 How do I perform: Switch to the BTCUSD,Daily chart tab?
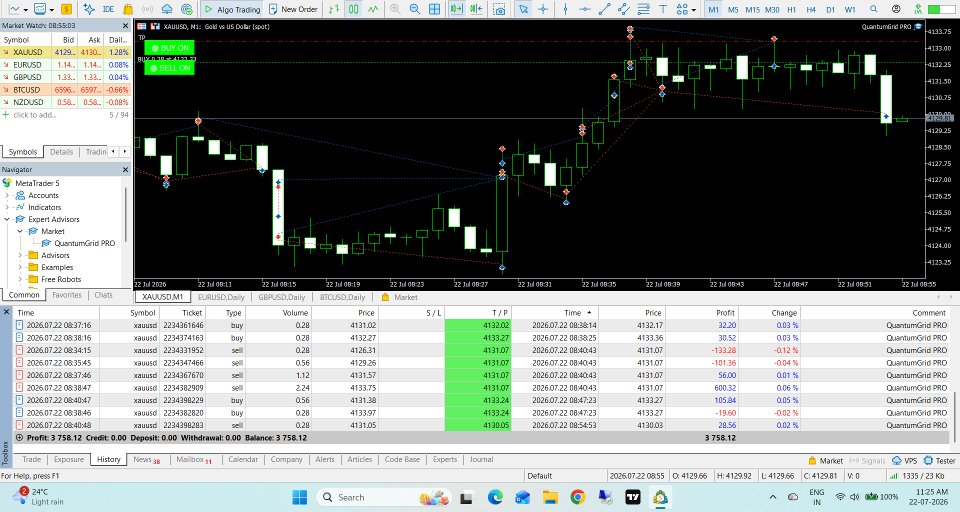342,297
